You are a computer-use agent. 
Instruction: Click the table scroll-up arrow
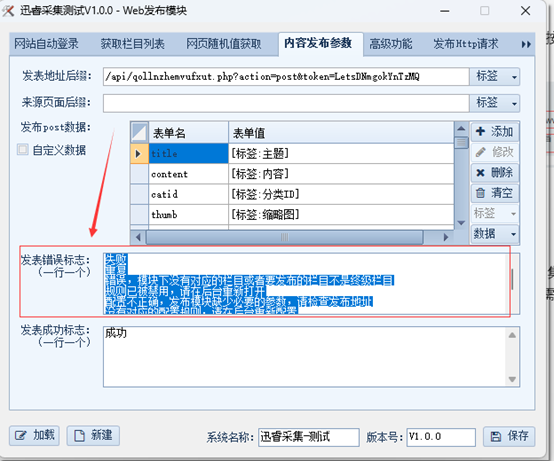461,129
